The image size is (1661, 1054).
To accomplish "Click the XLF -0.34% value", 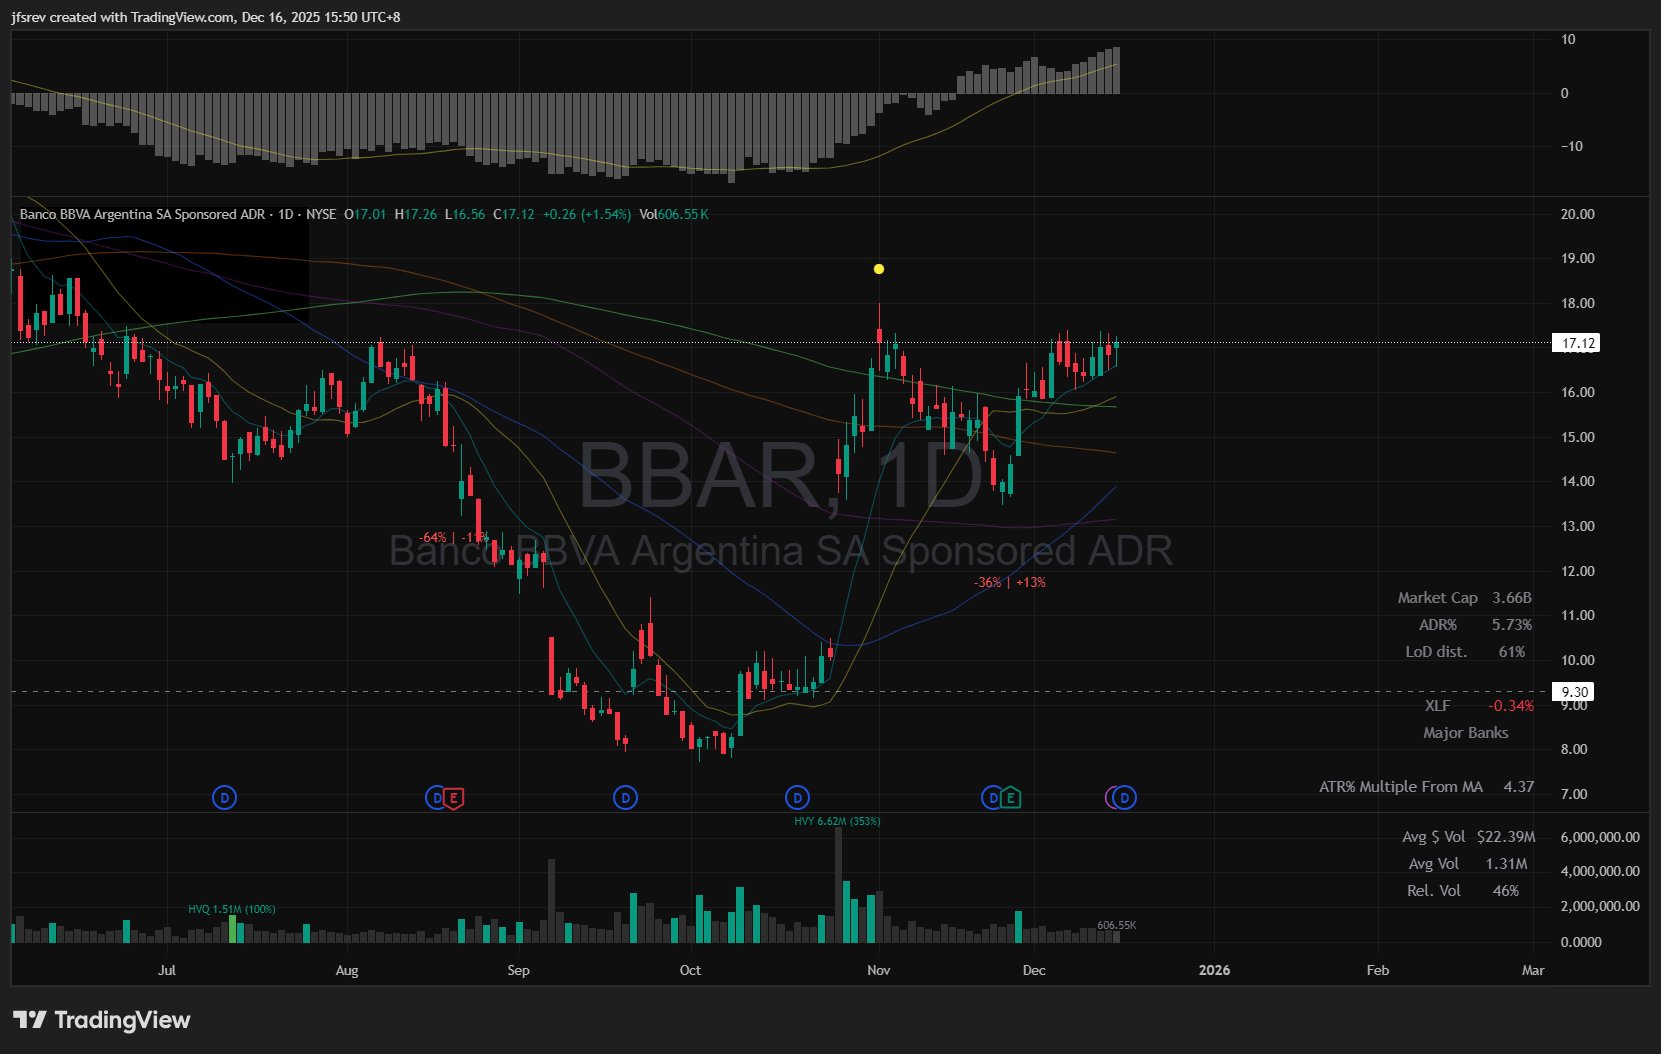I will click(1511, 706).
